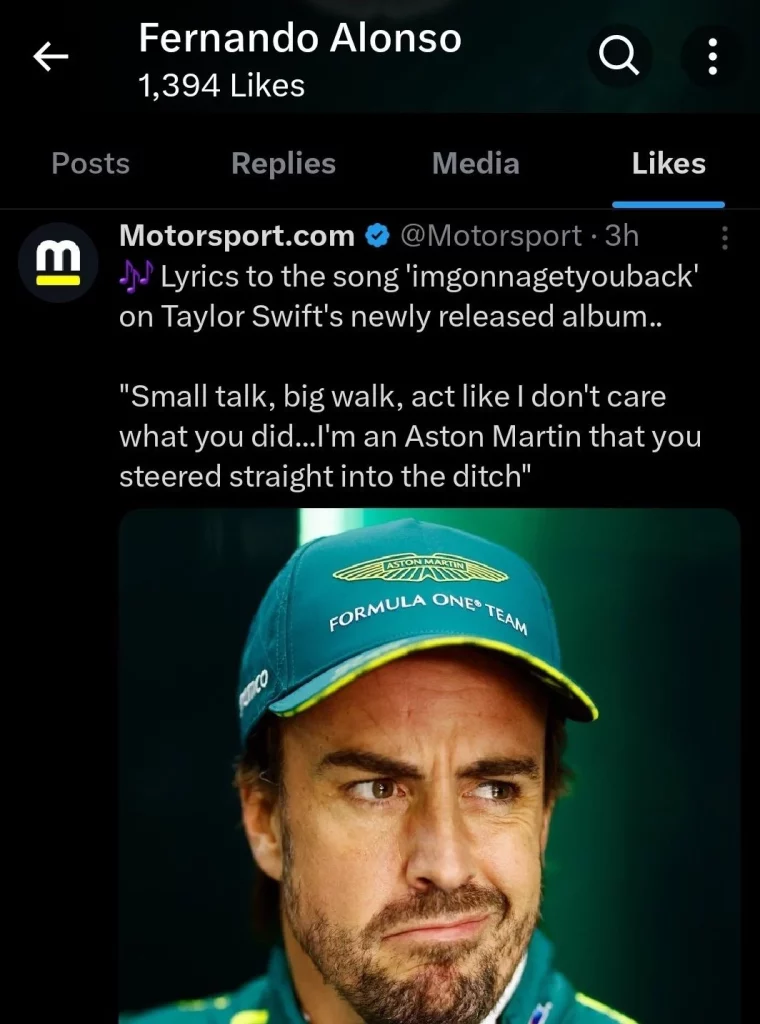760x1024 pixels.
Task: Open the profile overflow menu at top
Action: point(713,57)
